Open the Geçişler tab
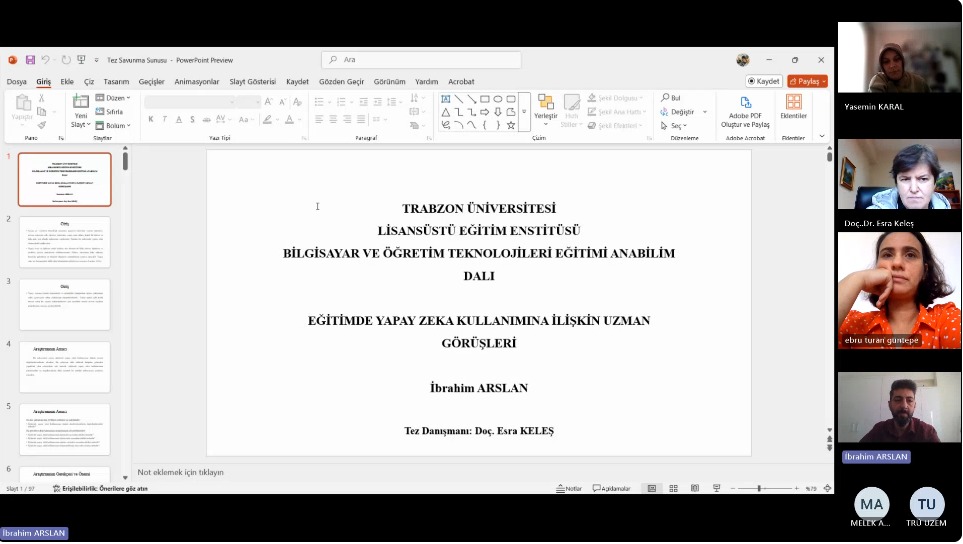The height and width of the screenshot is (544, 963). (x=151, y=82)
